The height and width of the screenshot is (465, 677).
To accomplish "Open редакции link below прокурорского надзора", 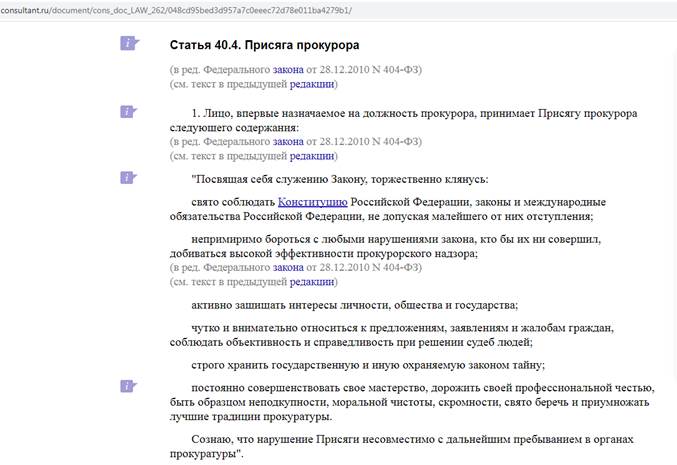I will coord(312,282).
